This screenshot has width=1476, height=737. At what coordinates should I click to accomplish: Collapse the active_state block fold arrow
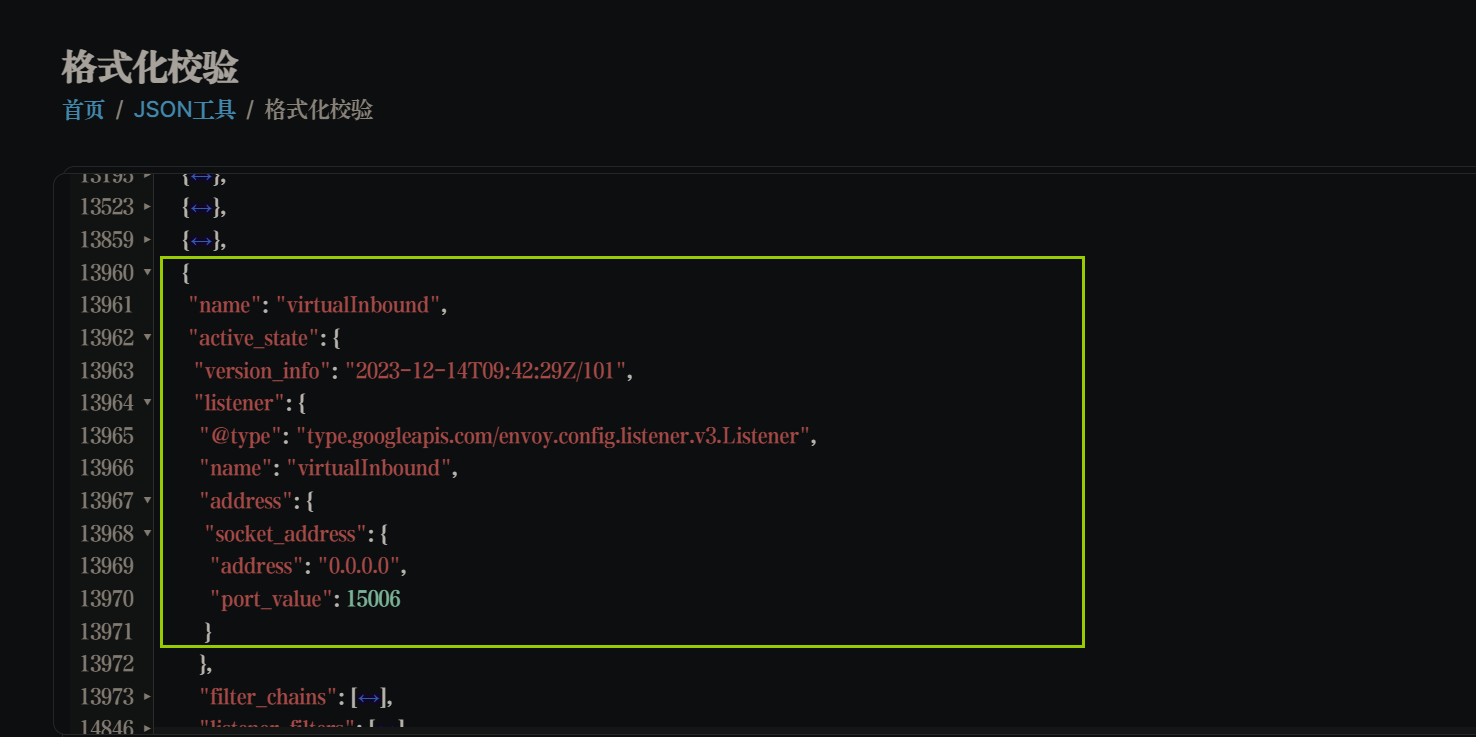tap(148, 337)
